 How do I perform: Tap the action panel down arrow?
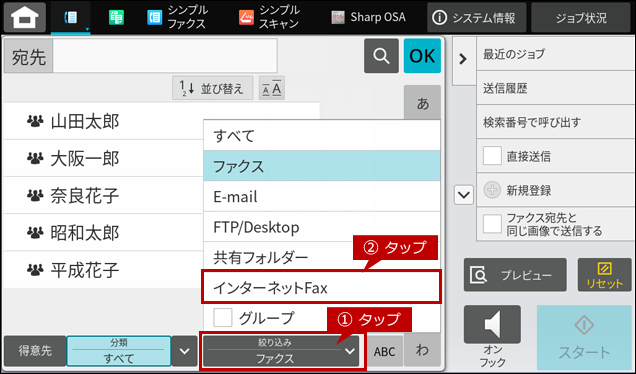pos(464,195)
